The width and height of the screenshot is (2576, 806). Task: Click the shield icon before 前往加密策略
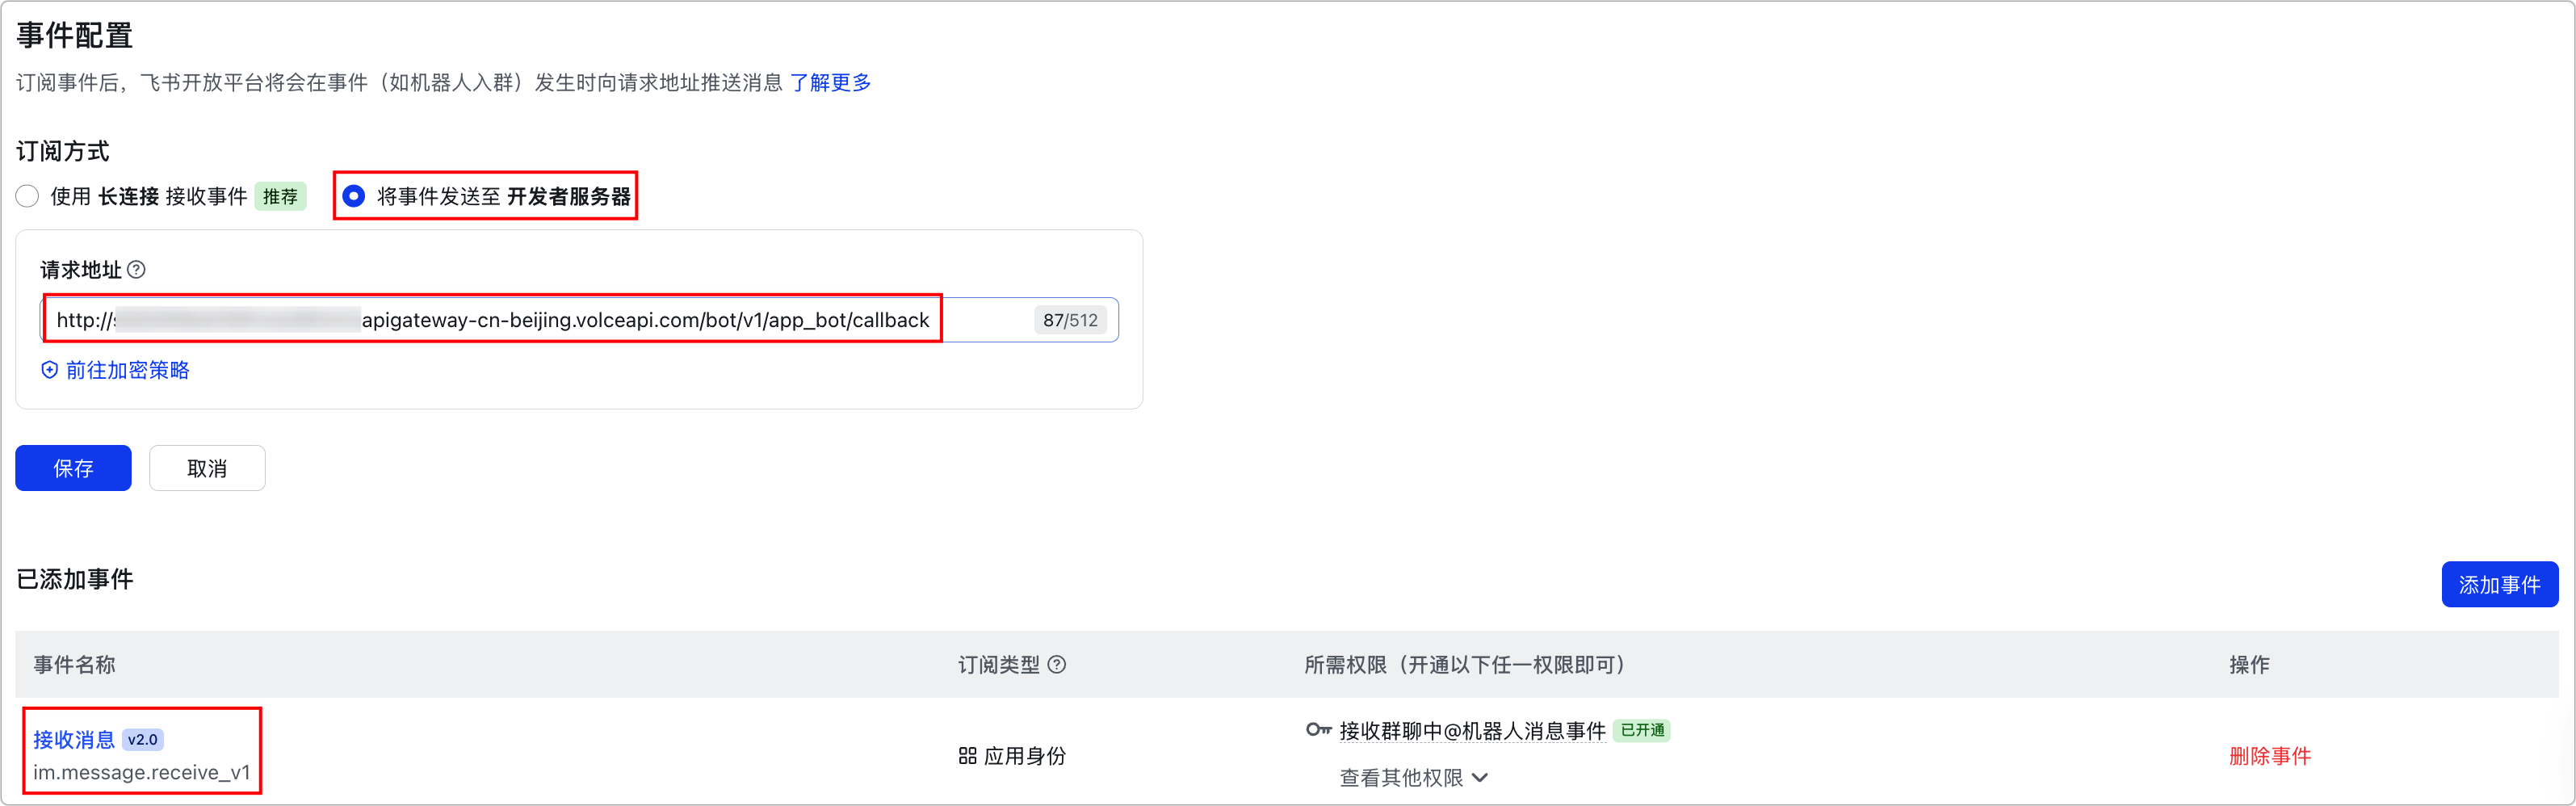click(x=49, y=370)
